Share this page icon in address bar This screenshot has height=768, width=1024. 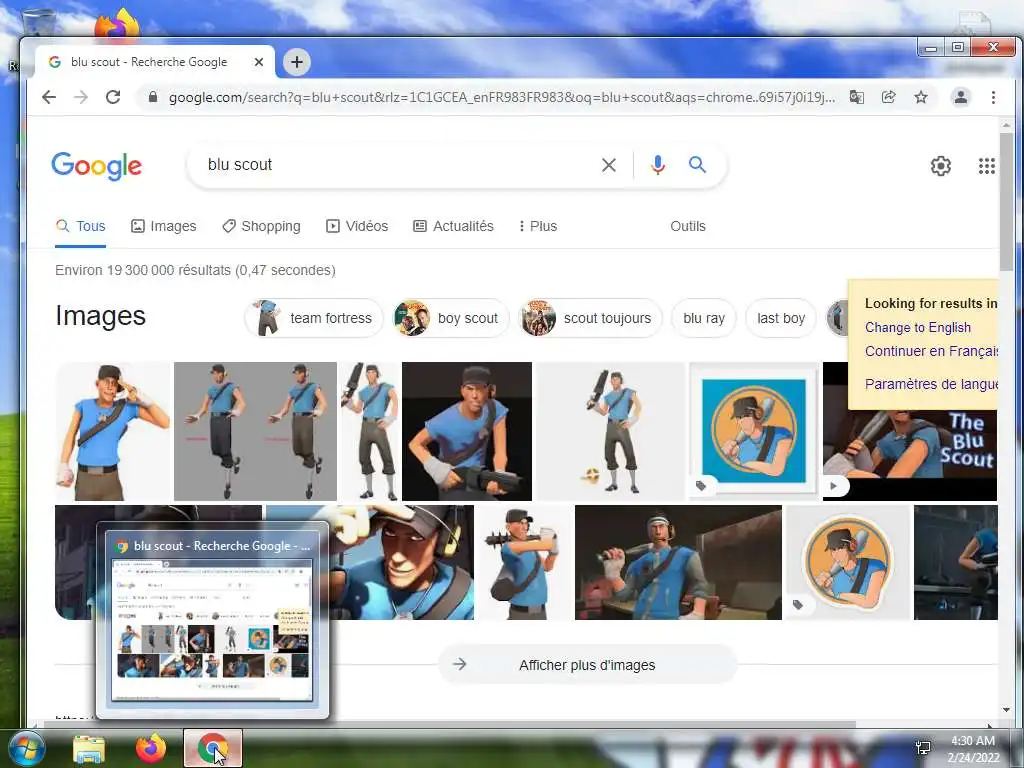pos(889,97)
